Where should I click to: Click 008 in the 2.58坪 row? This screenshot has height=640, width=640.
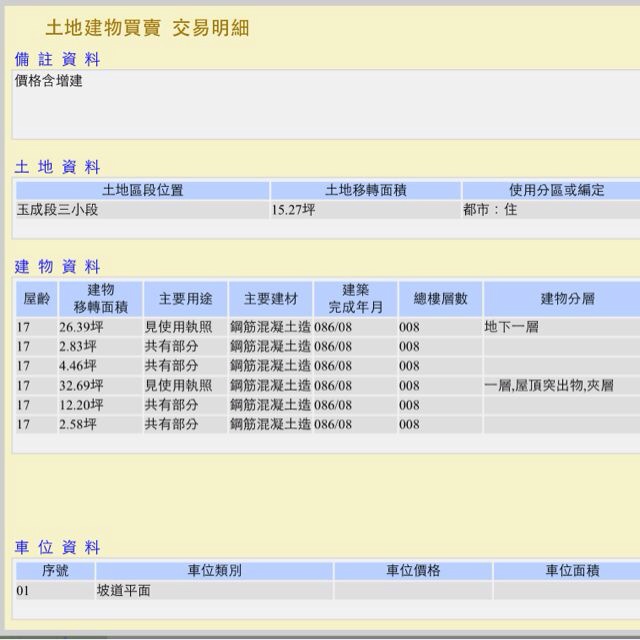[x=409, y=424]
